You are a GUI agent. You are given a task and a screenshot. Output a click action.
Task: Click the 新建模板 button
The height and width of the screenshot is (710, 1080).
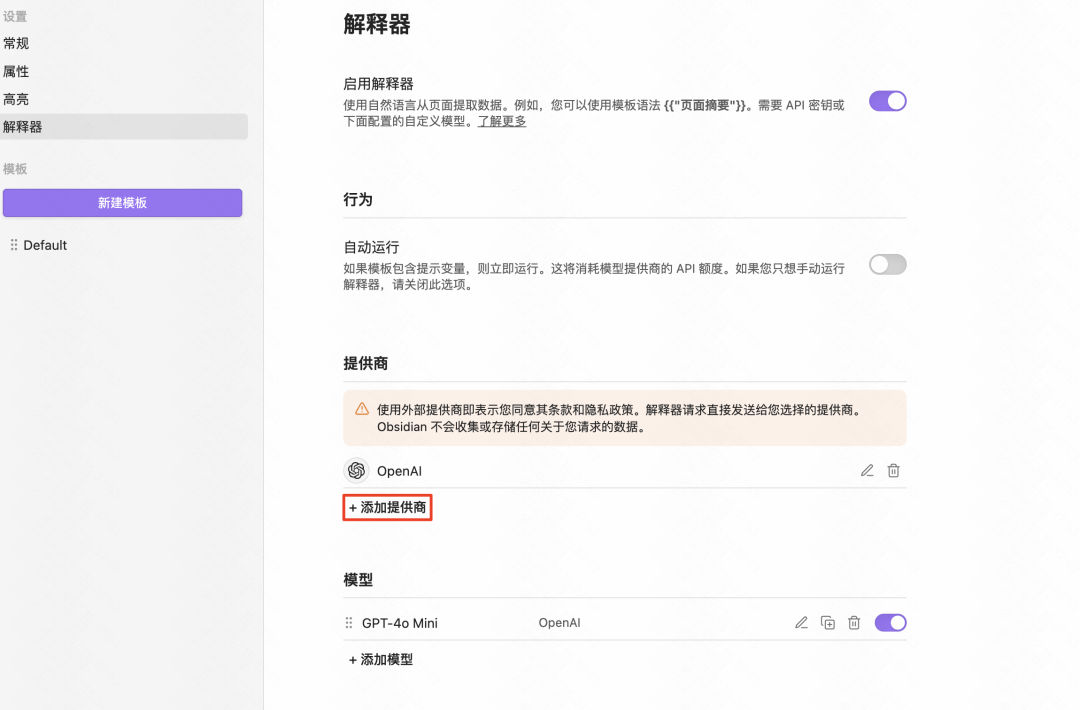click(123, 202)
